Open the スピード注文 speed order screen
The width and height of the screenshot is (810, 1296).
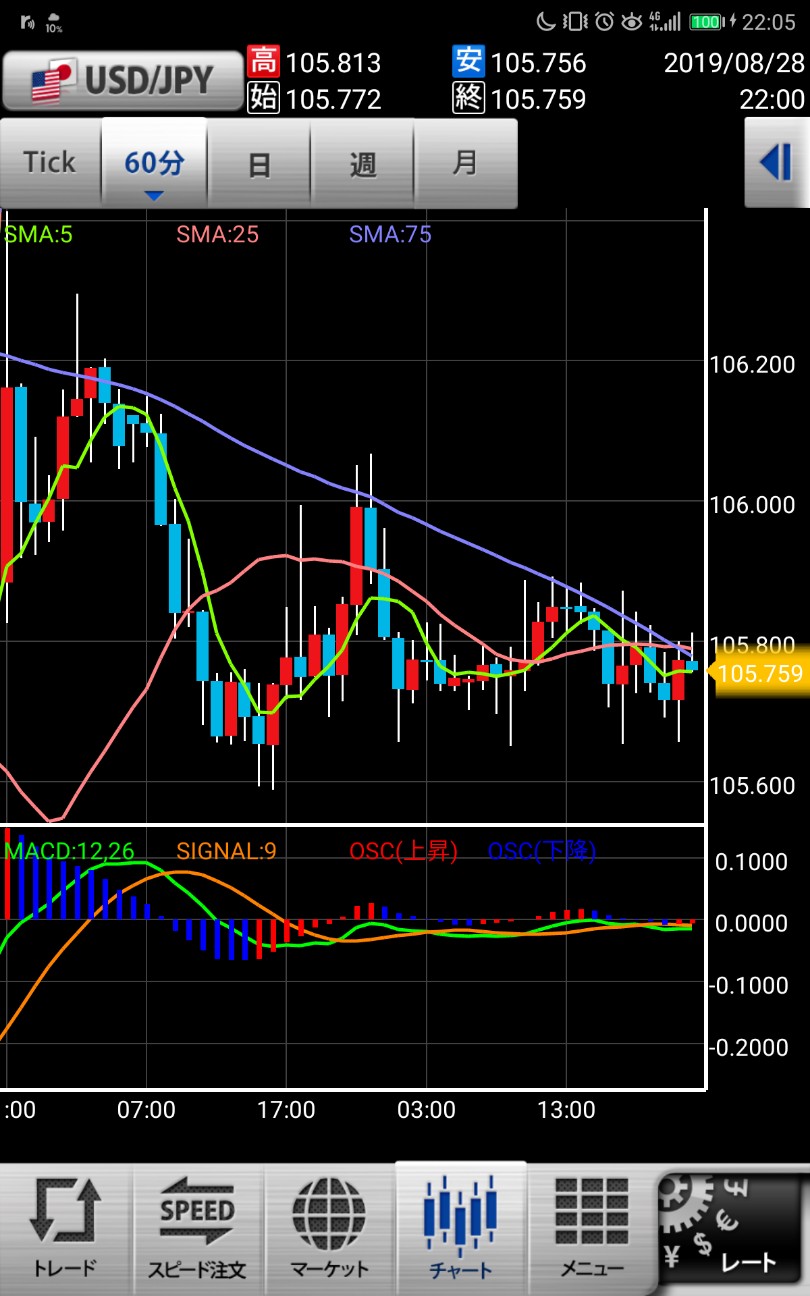coord(197,1229)
